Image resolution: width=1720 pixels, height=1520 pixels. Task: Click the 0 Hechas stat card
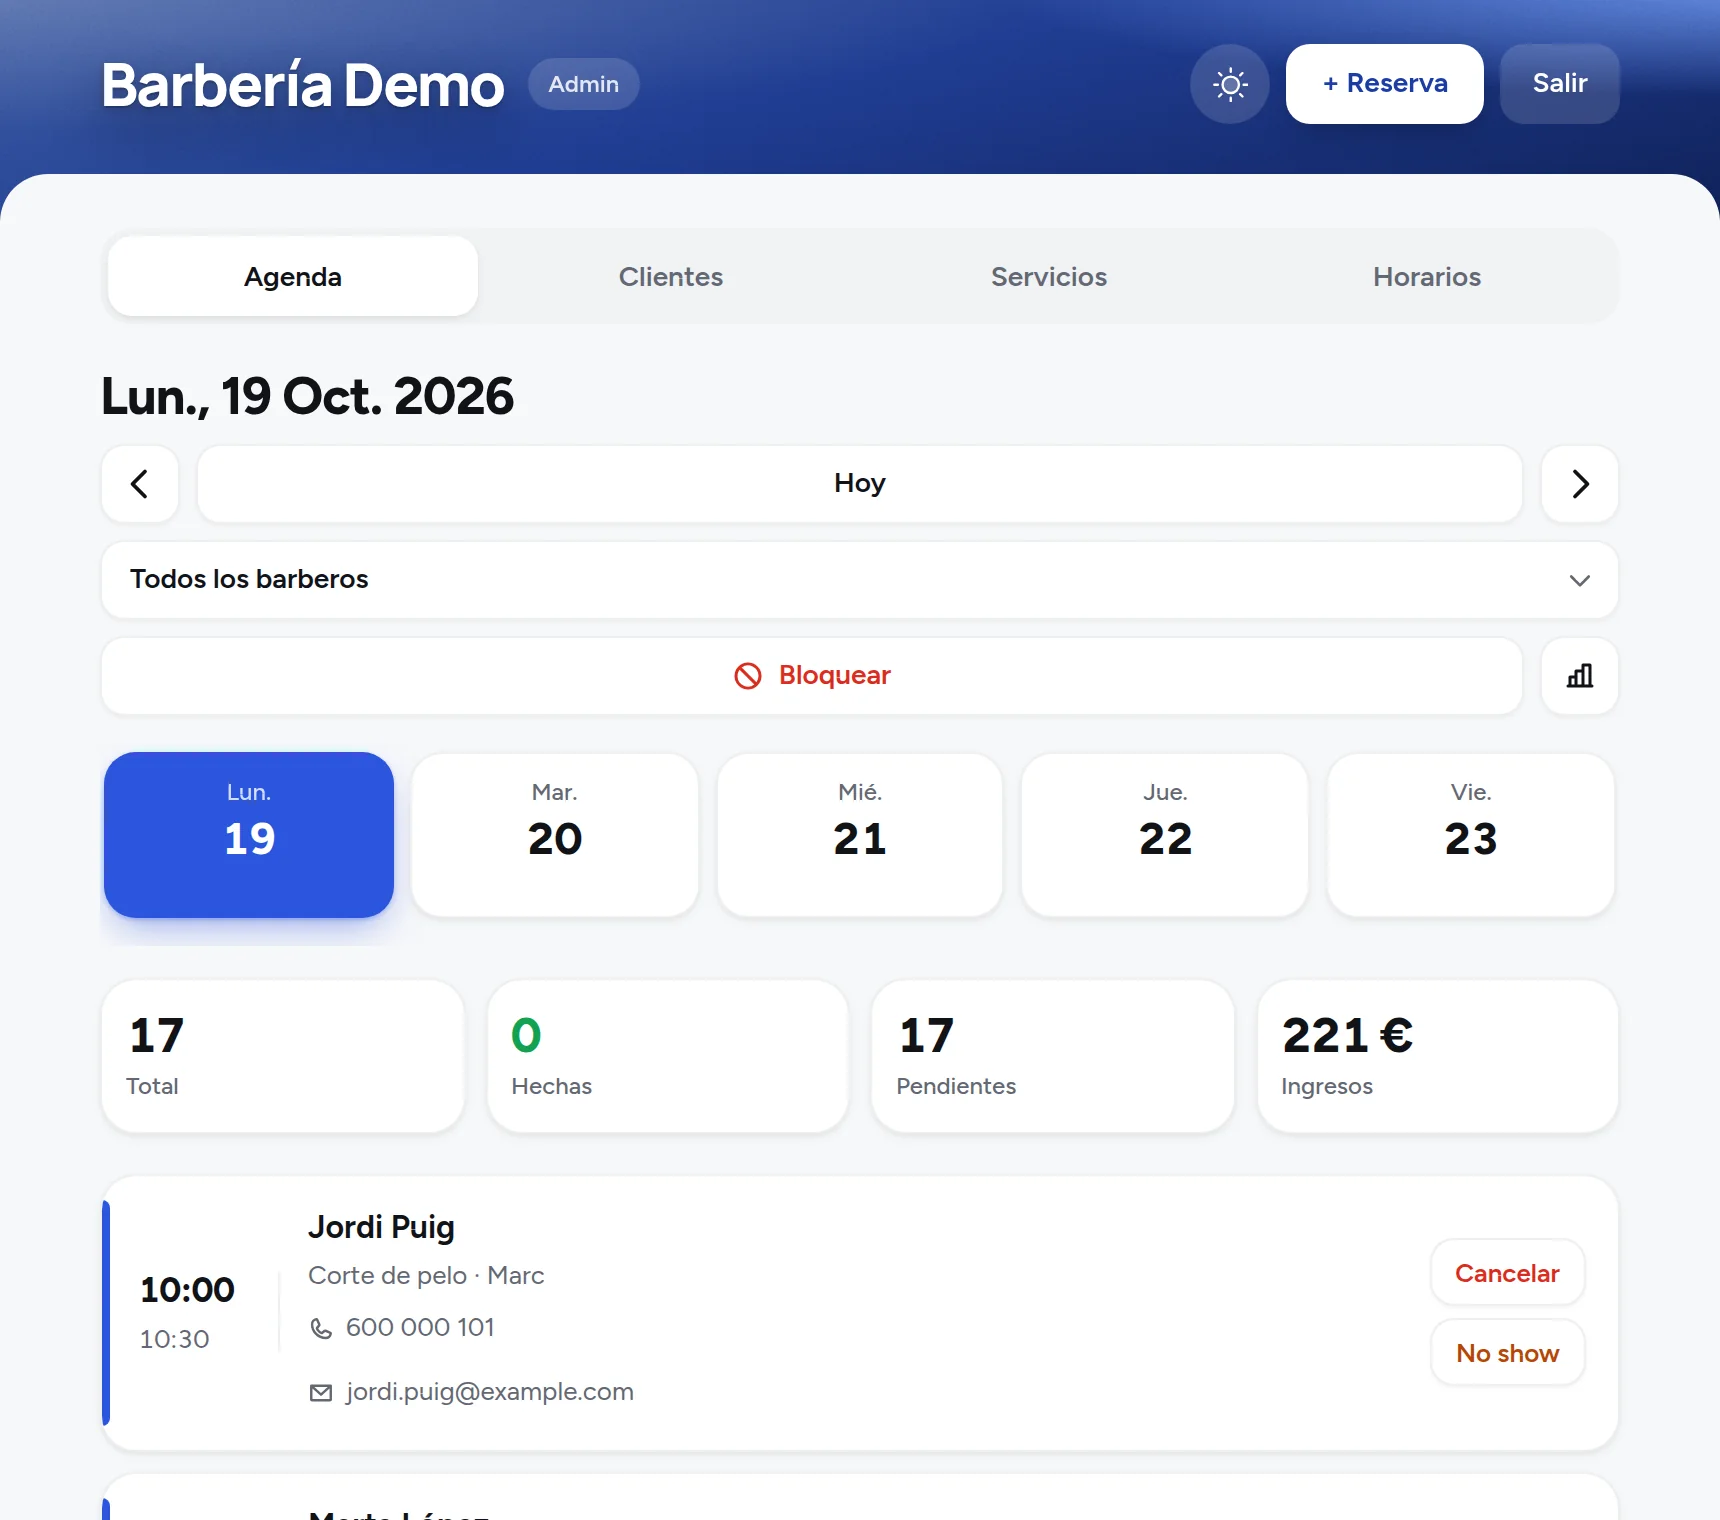coord(668,1056)
